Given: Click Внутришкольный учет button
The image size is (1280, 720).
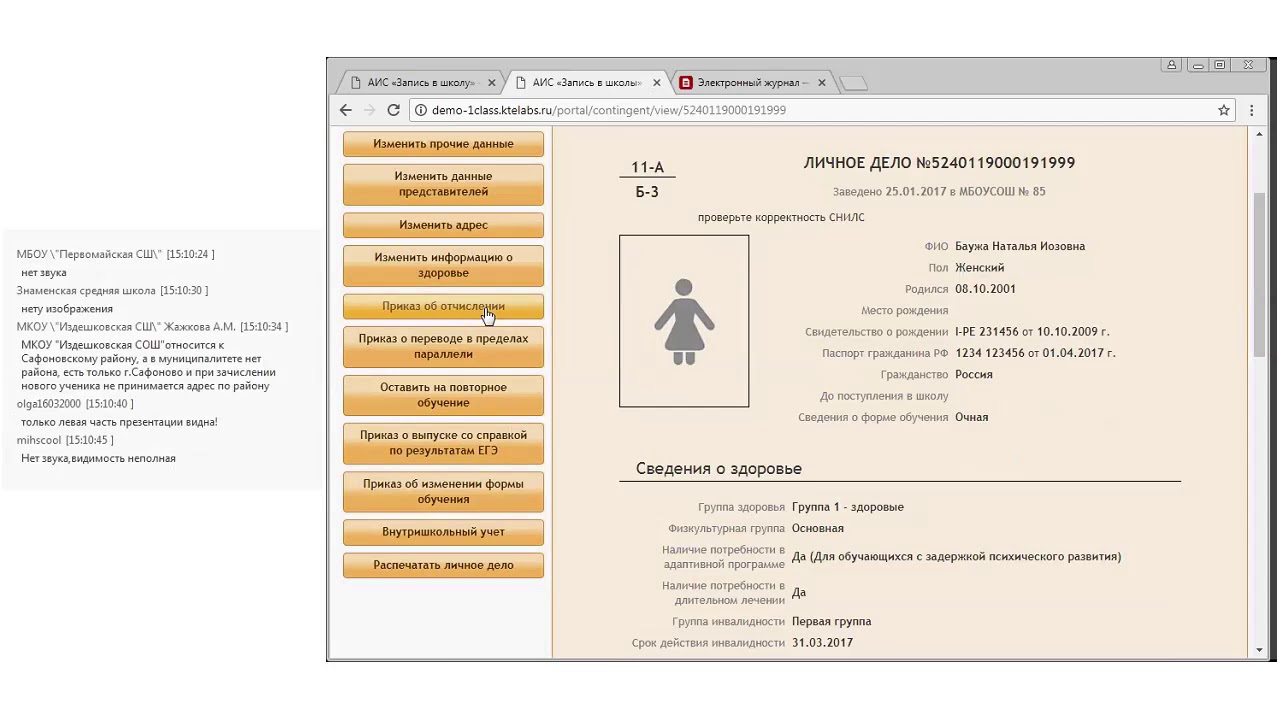Looking at the screenshot, I should coord(443,532).
